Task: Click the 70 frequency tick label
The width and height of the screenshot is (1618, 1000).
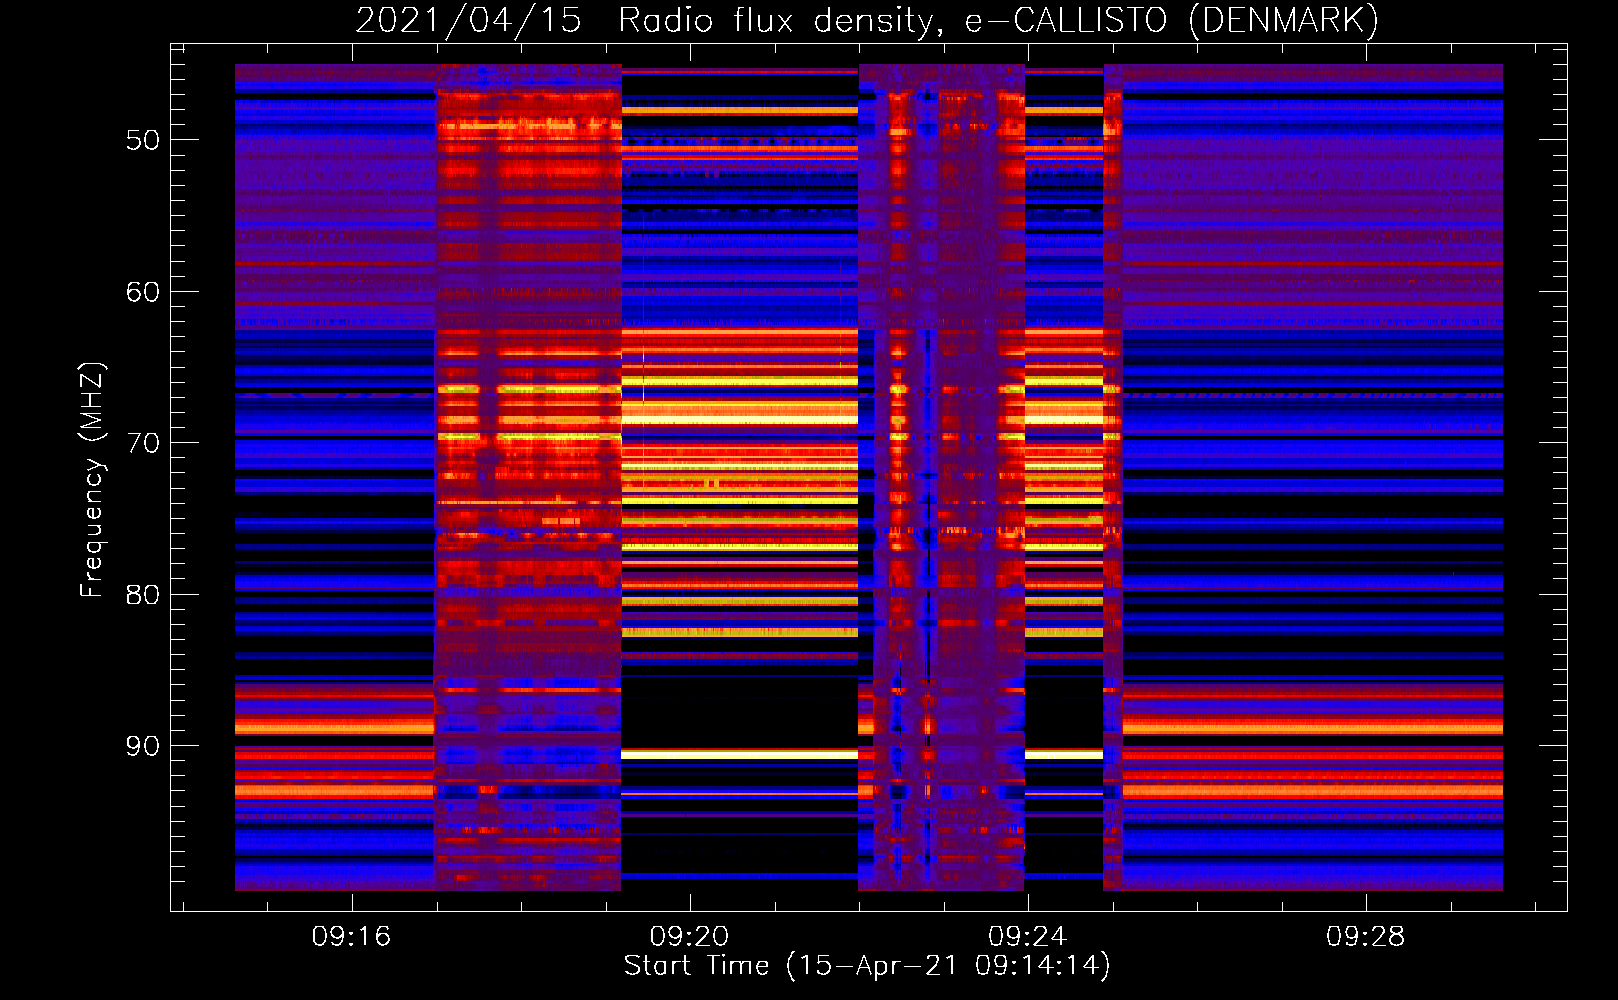Action: tap(143, 443)
